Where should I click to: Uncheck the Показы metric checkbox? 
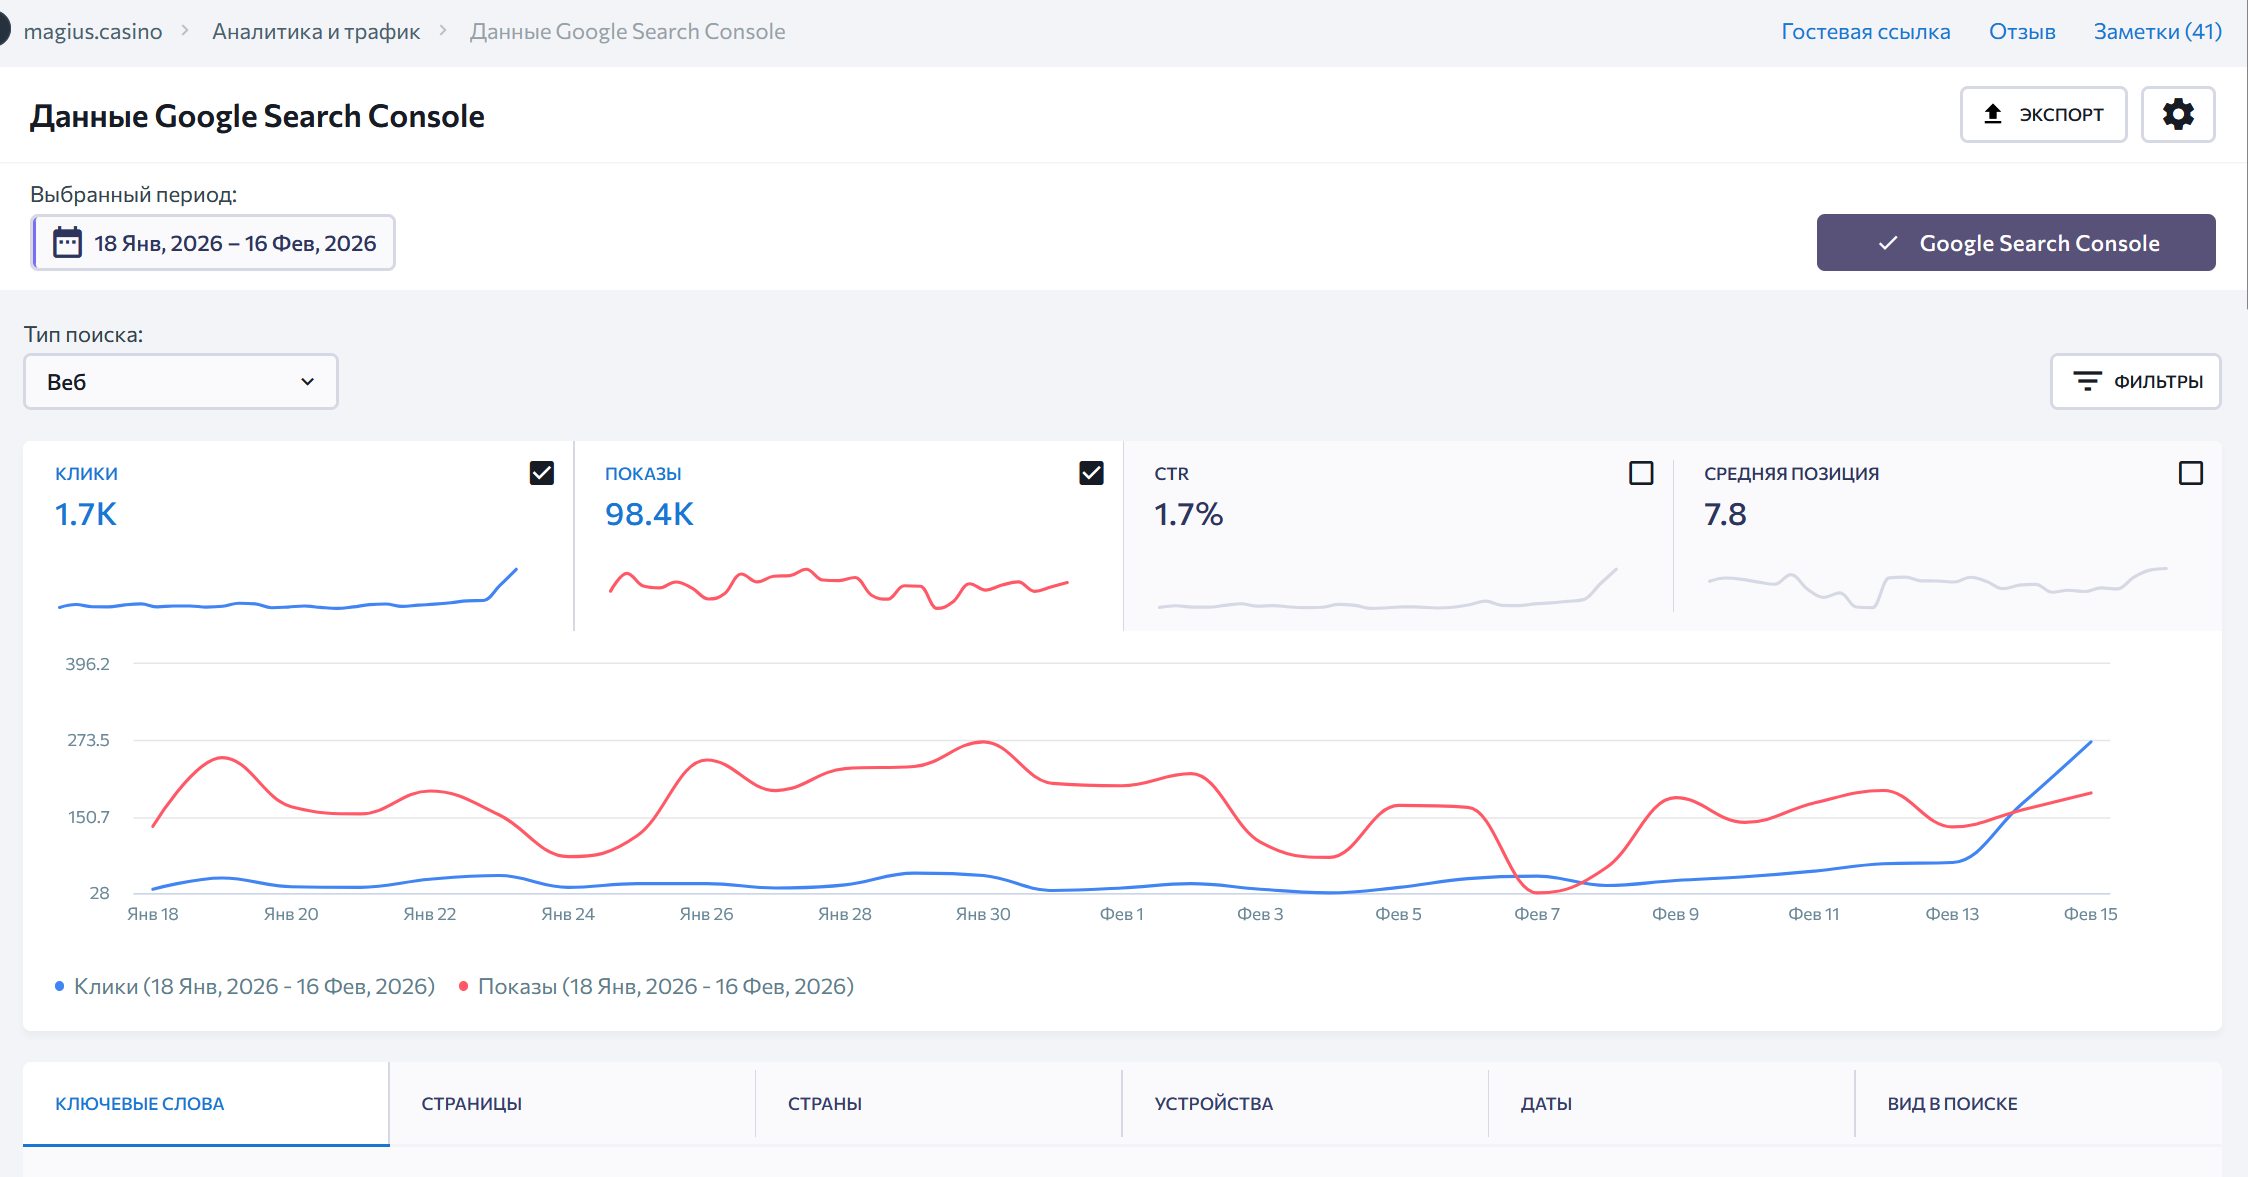pyautogui.click(x=1091, y=473)
